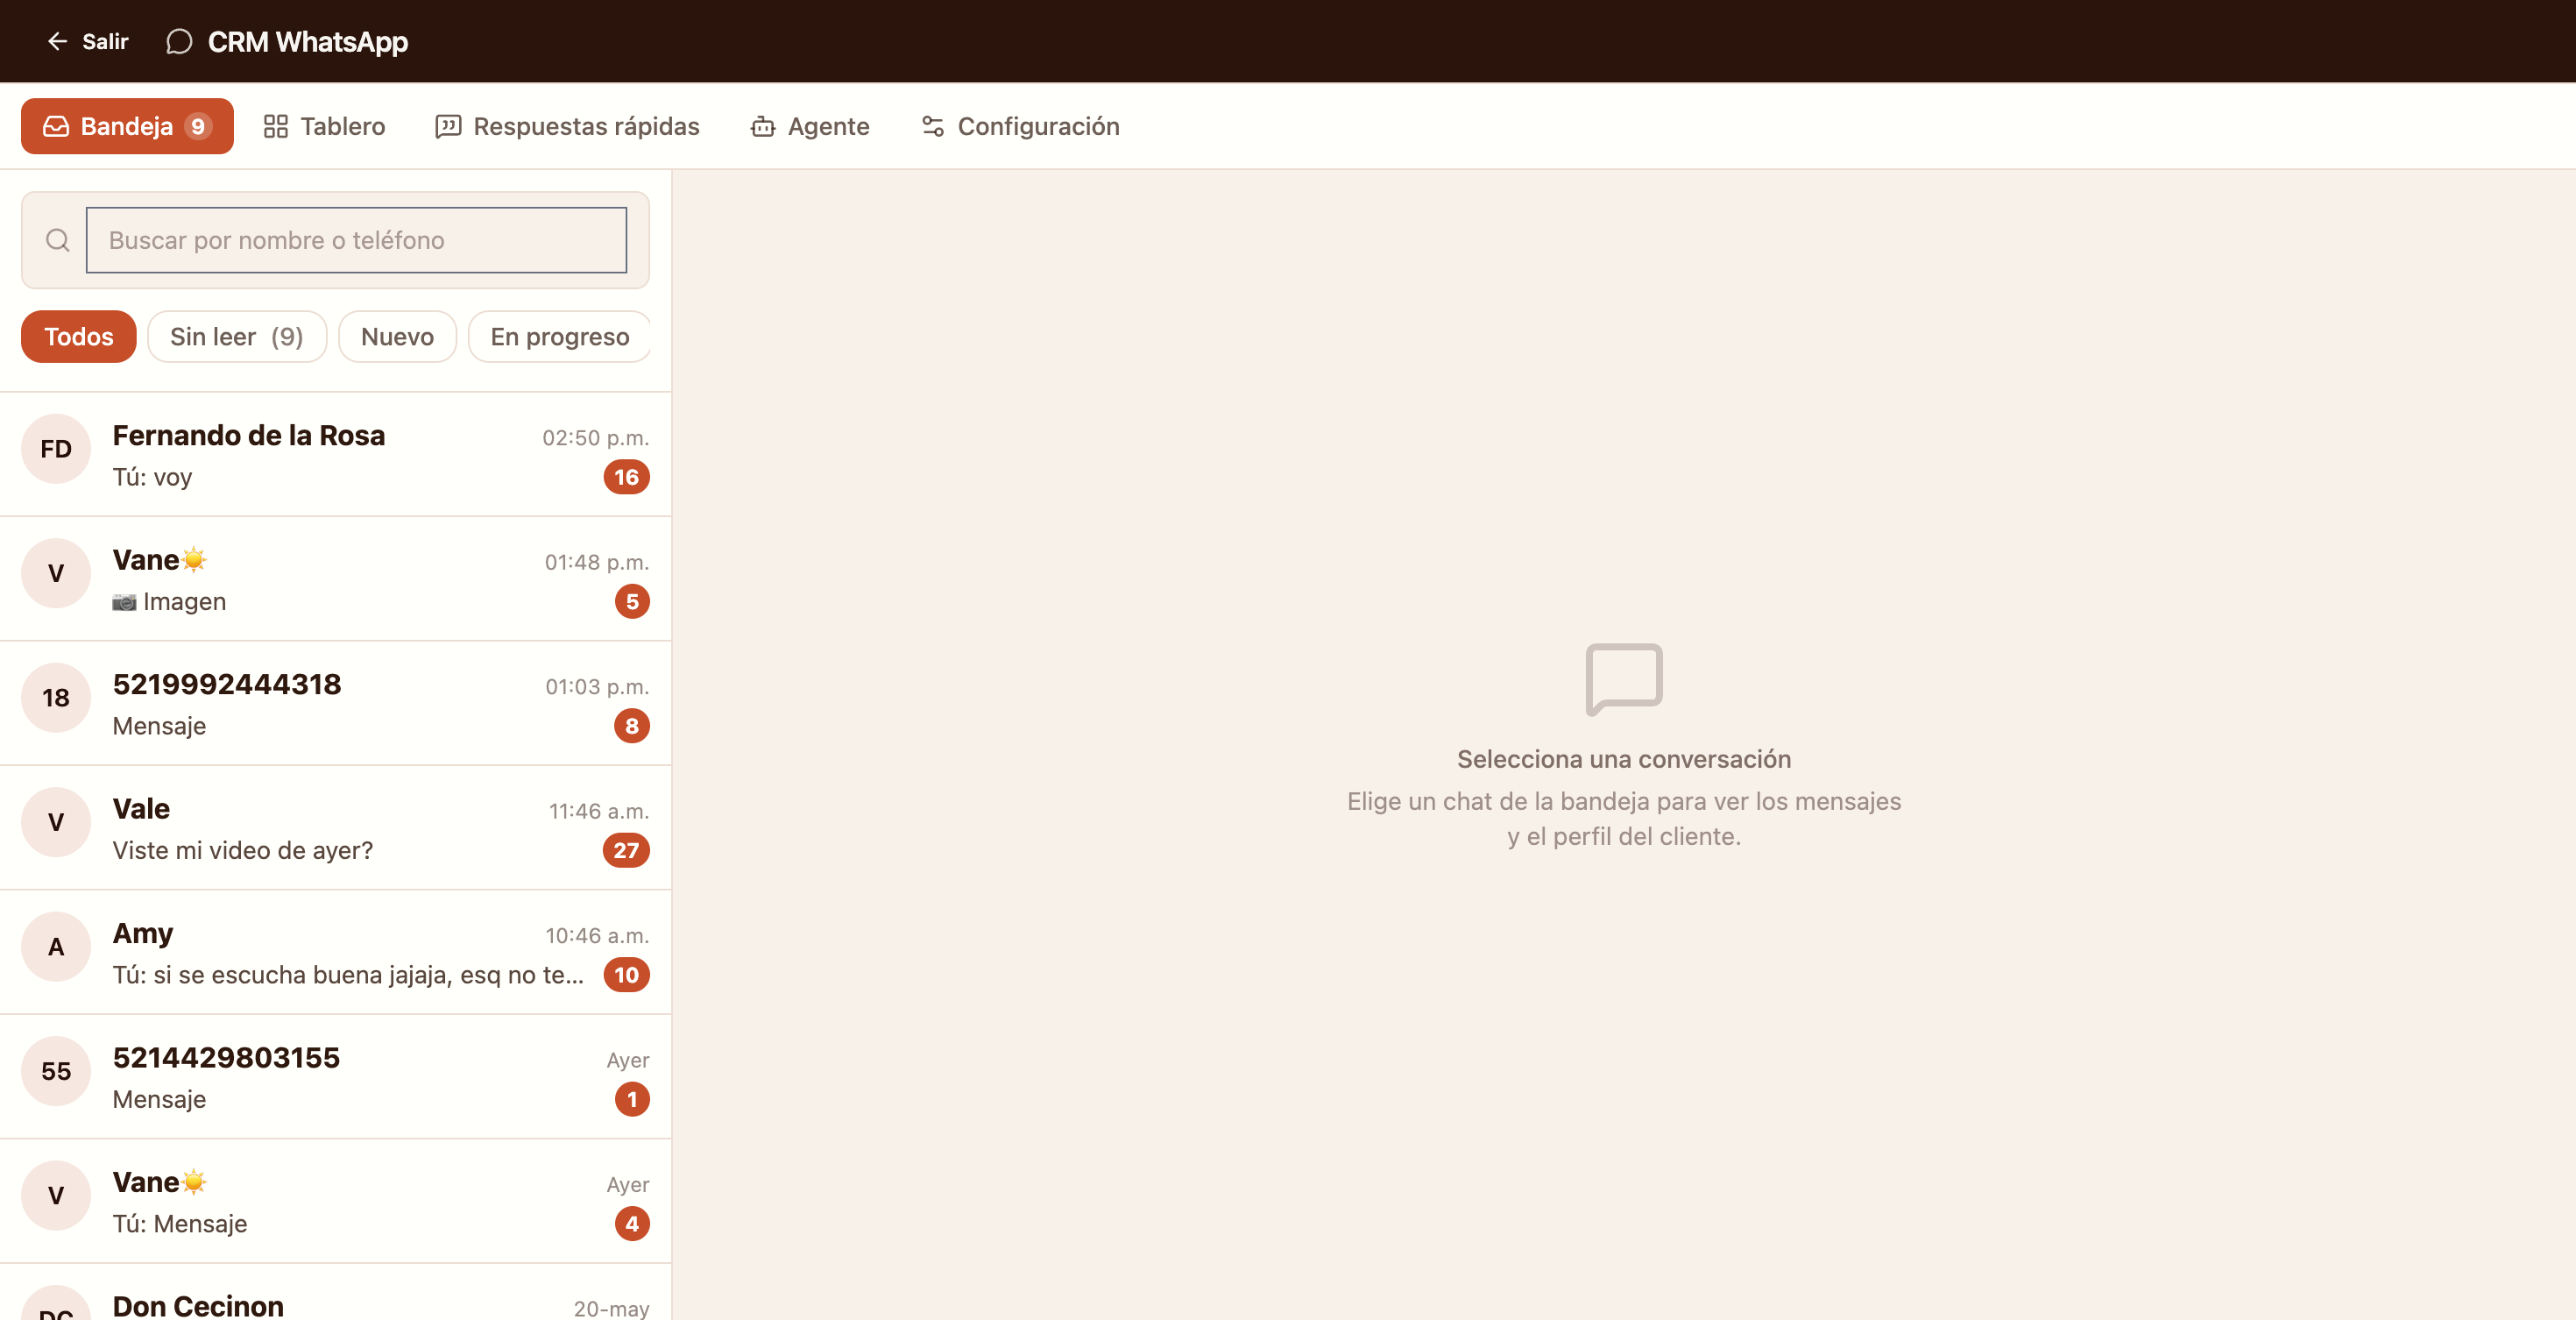This screenshot has height=1320, width=2576.
Task: Click the CRM WhatsApp title
Action: [x=308, y=41]
